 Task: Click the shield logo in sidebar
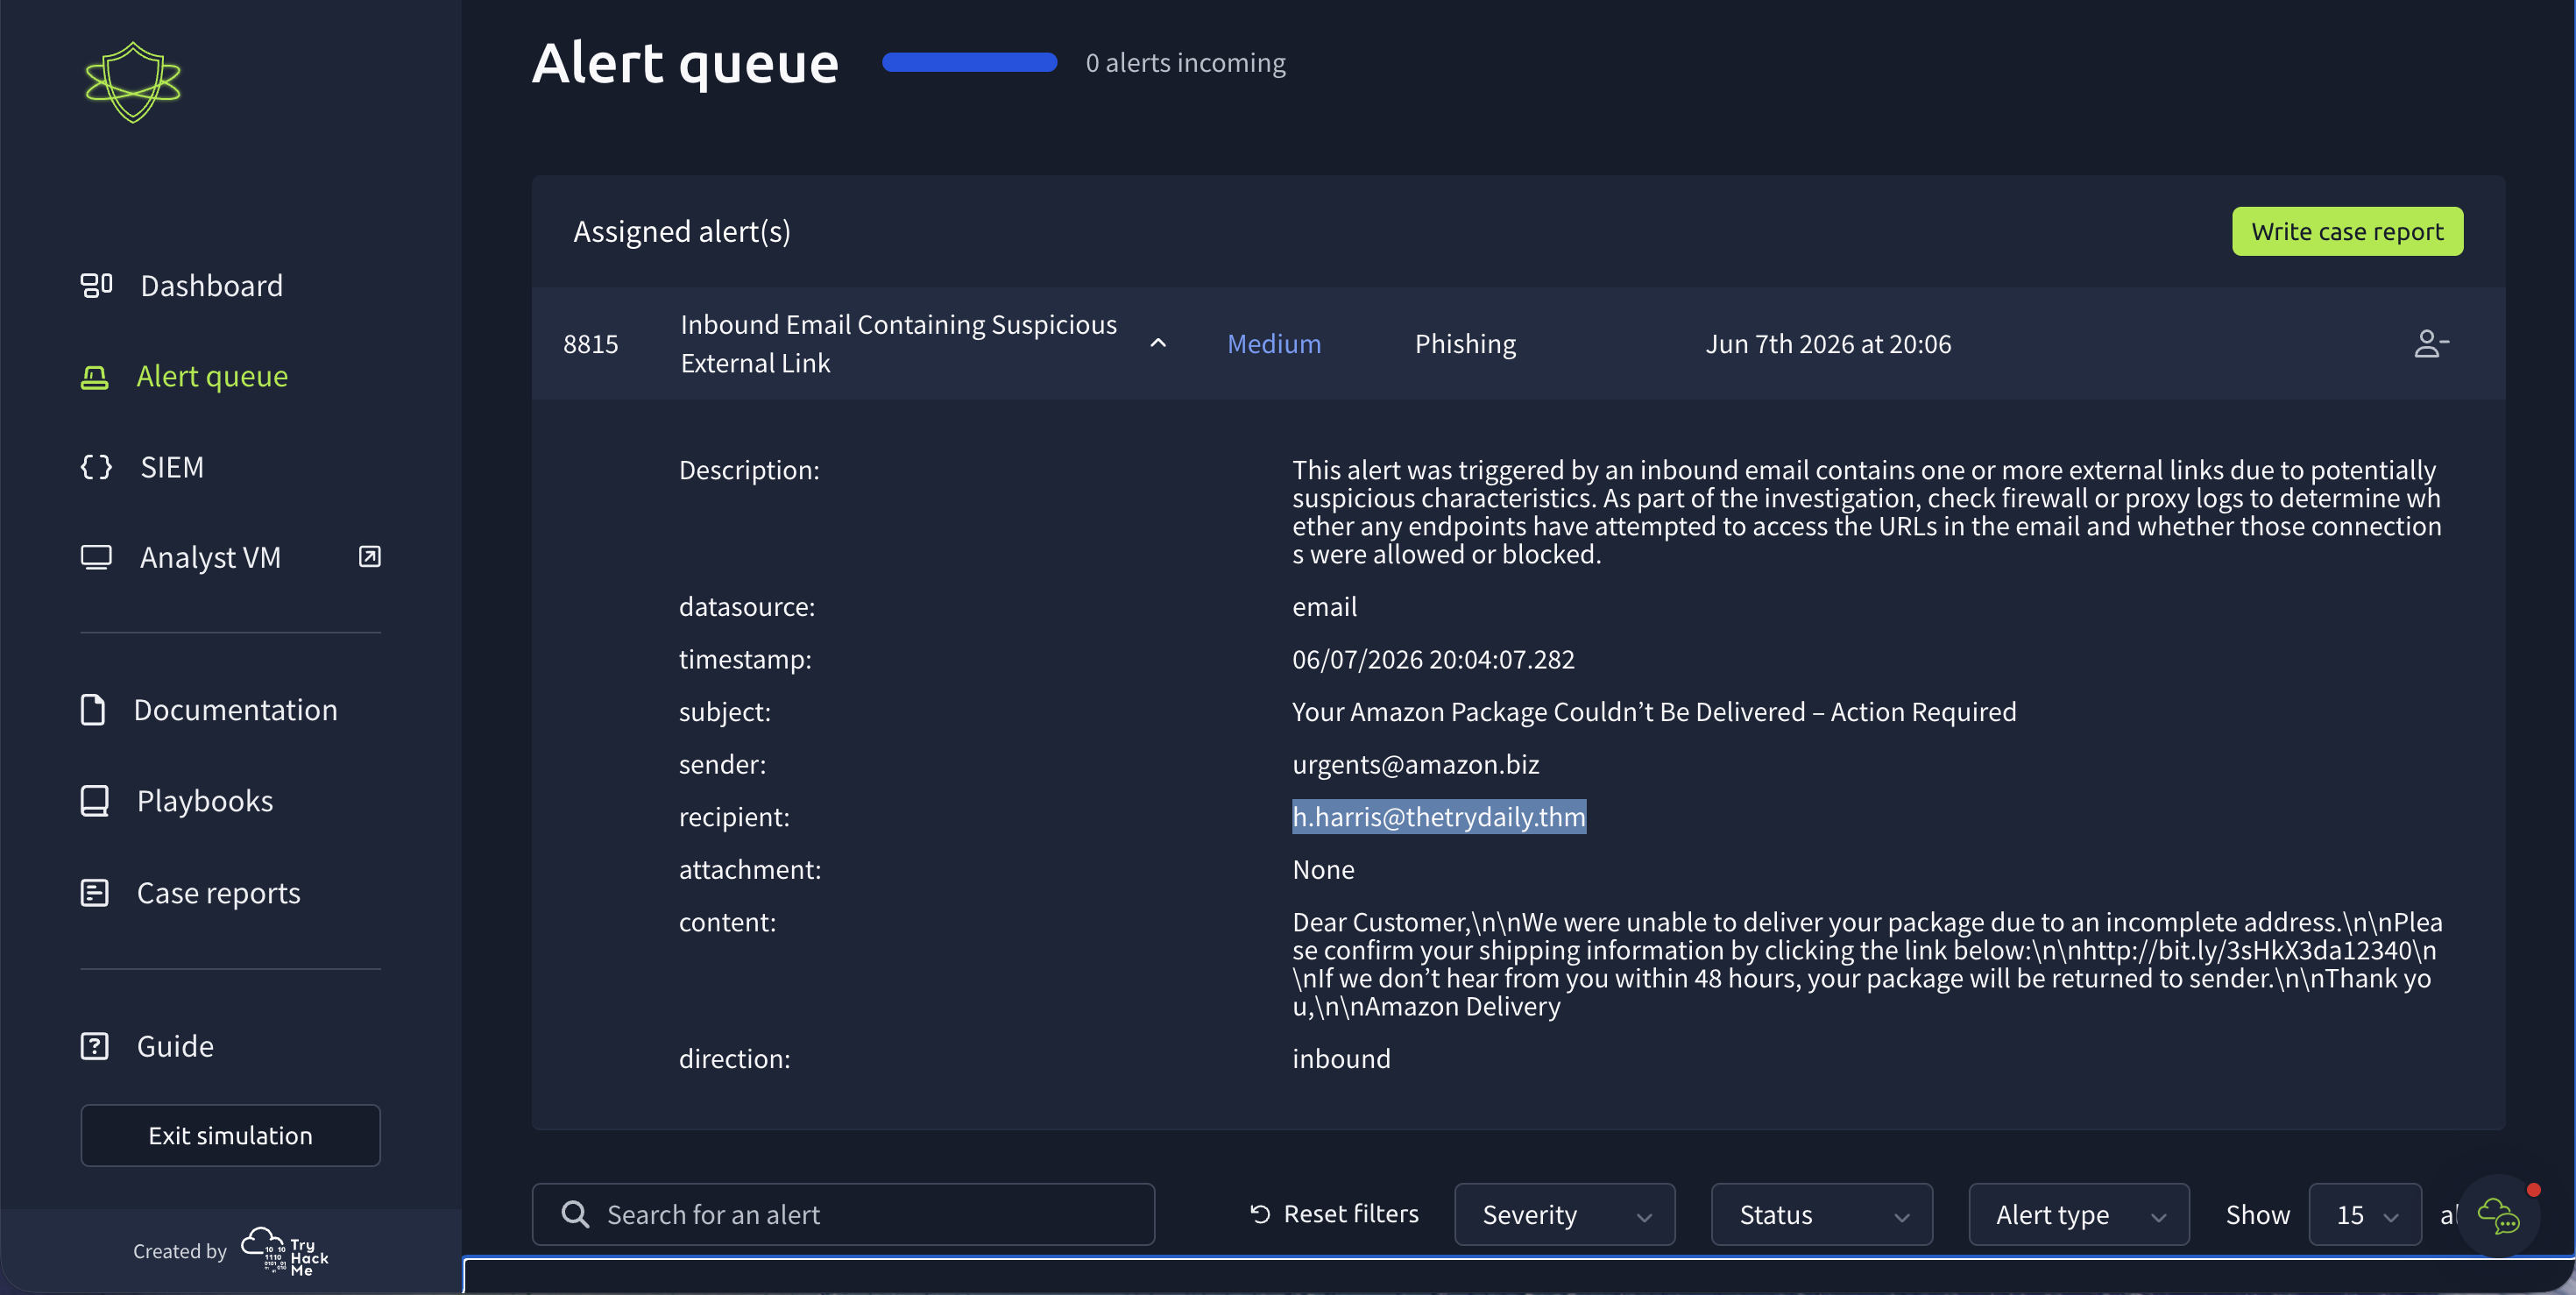tap(133, 82)
